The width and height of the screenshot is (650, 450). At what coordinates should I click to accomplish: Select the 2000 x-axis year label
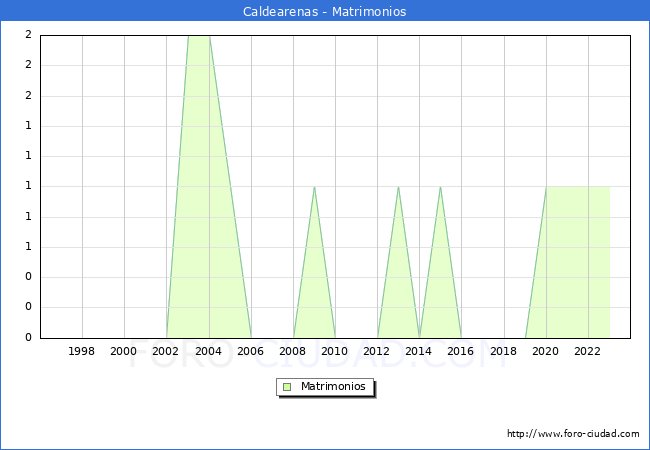(124, 351)
